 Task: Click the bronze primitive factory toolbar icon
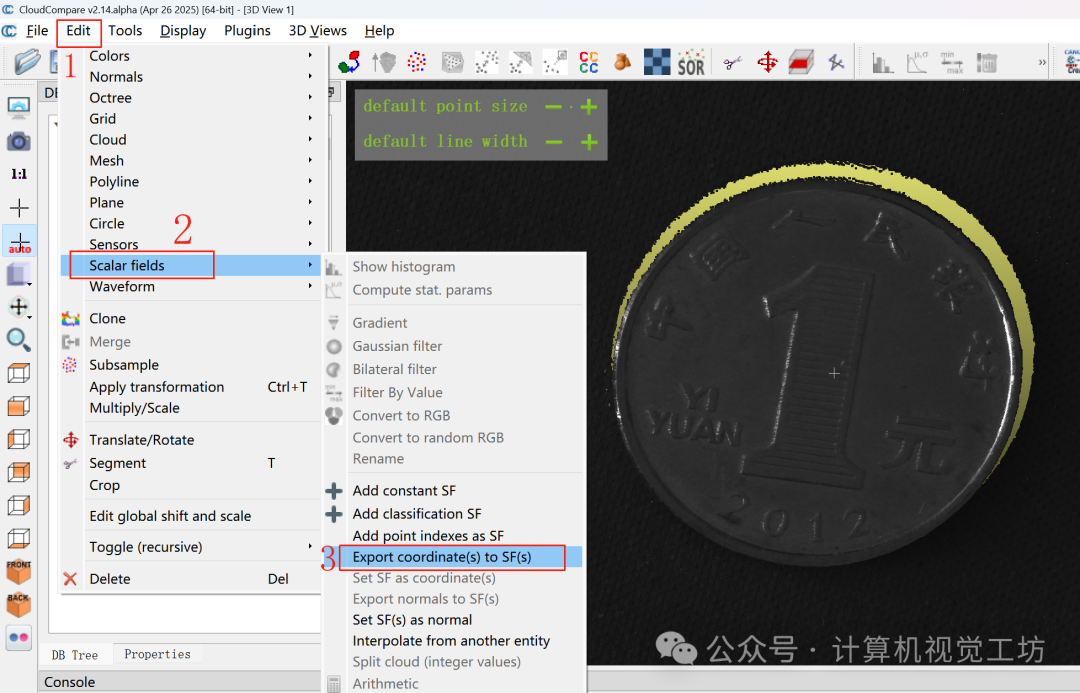(623, 62)
